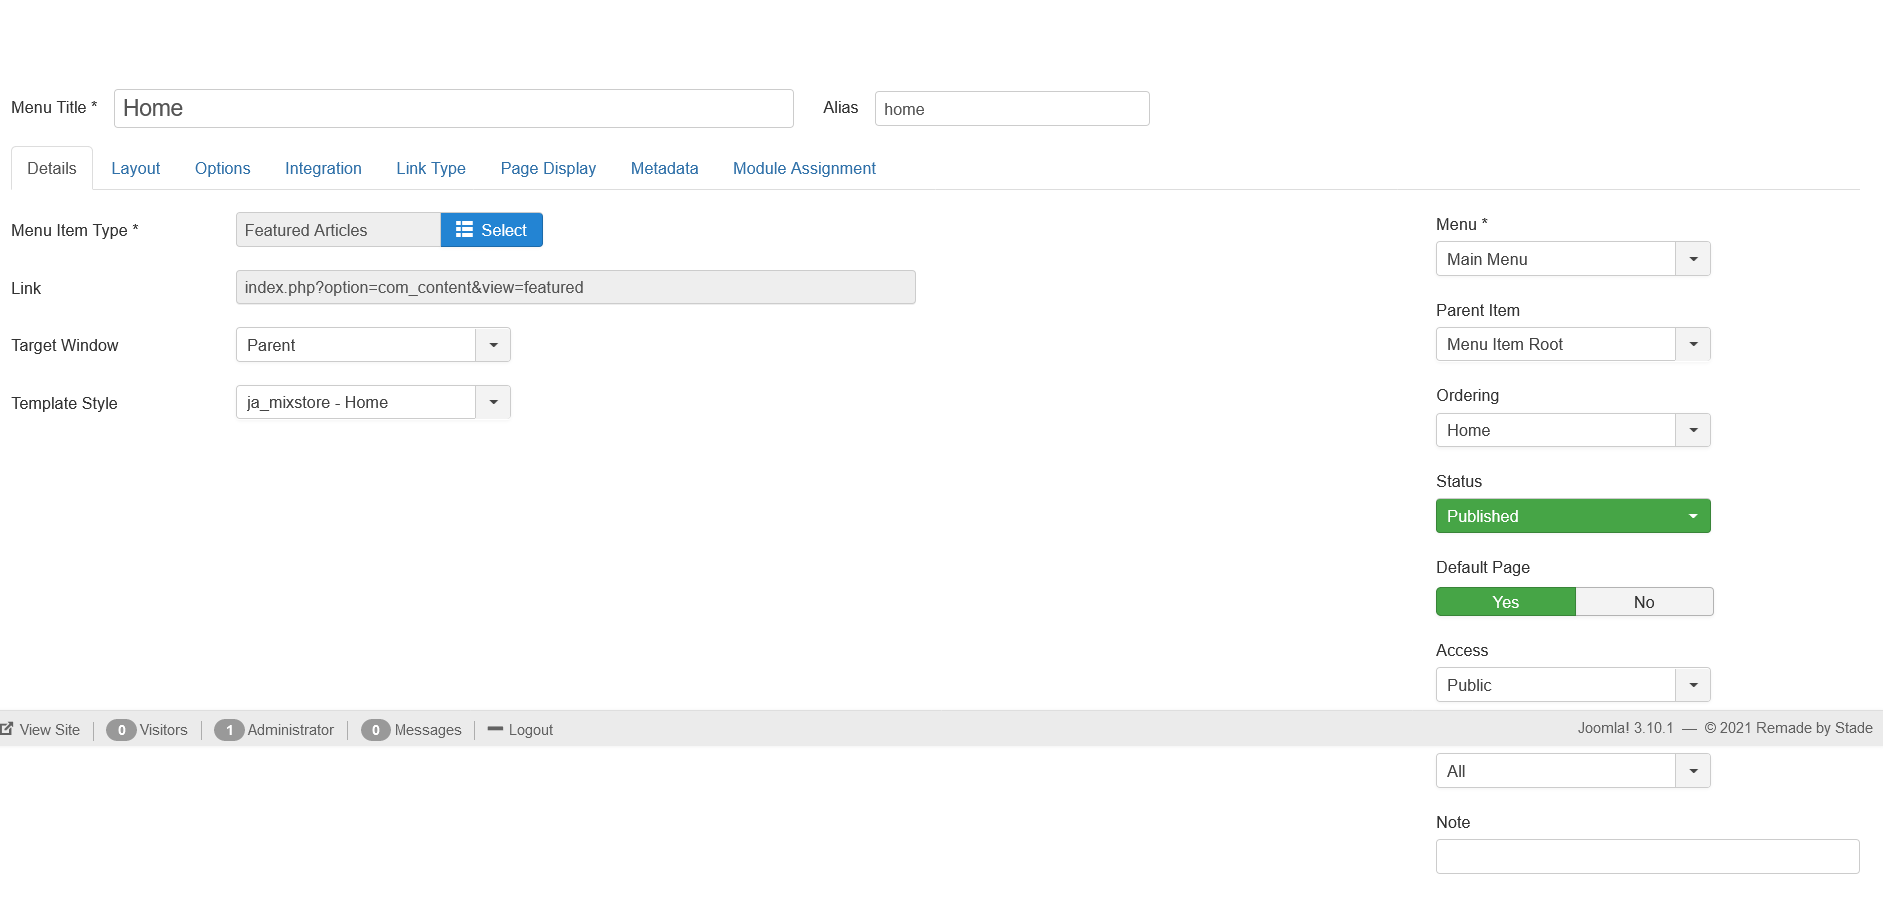The width and height of the screenshot is (1883, 898).
Task: Switch to the Module Assignment tab
Action: (804, 169)
